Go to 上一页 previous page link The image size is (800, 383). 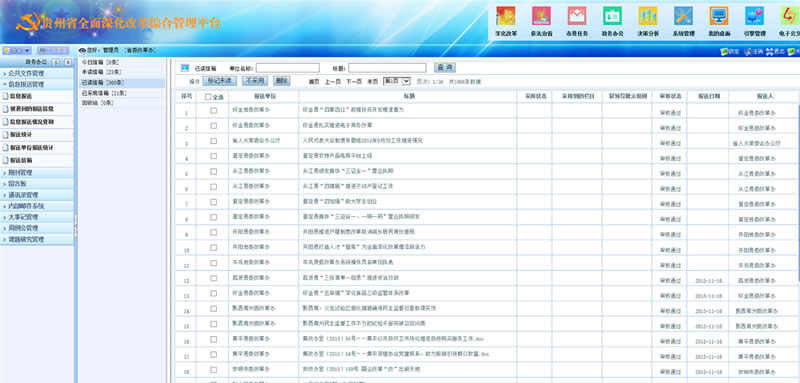click(x=333, y=82)
